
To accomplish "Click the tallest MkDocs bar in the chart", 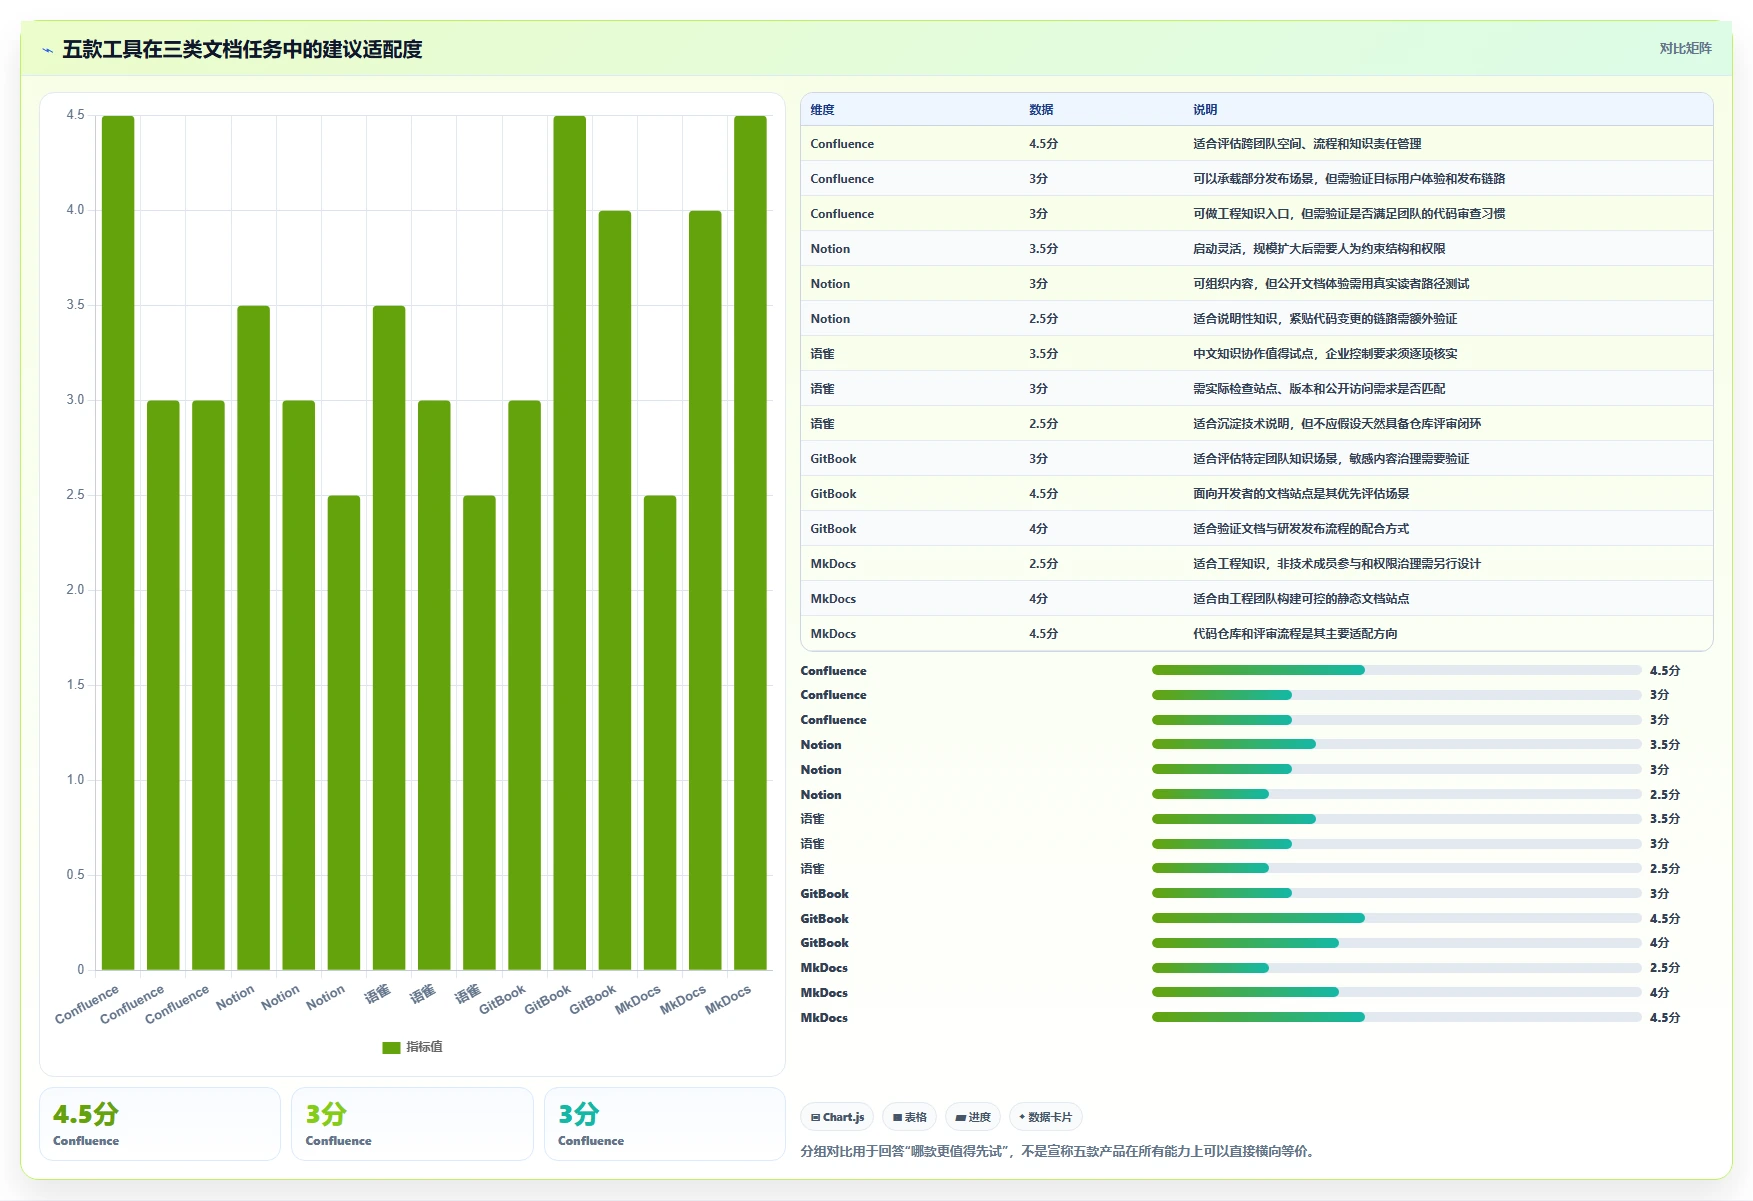I will click(x=750, y=543).
